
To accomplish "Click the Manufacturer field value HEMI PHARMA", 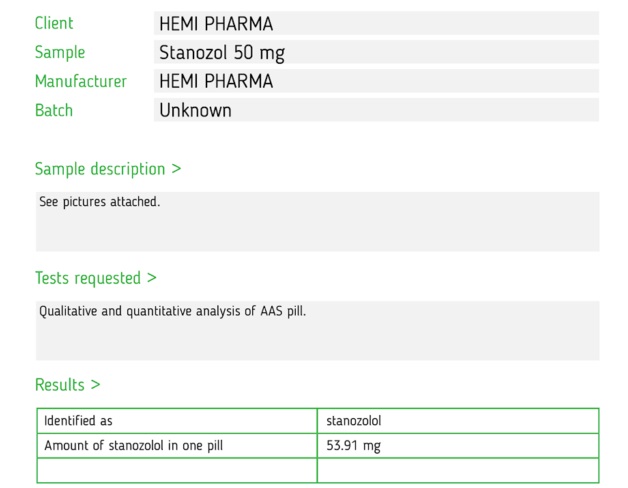I will pos(376,81).
